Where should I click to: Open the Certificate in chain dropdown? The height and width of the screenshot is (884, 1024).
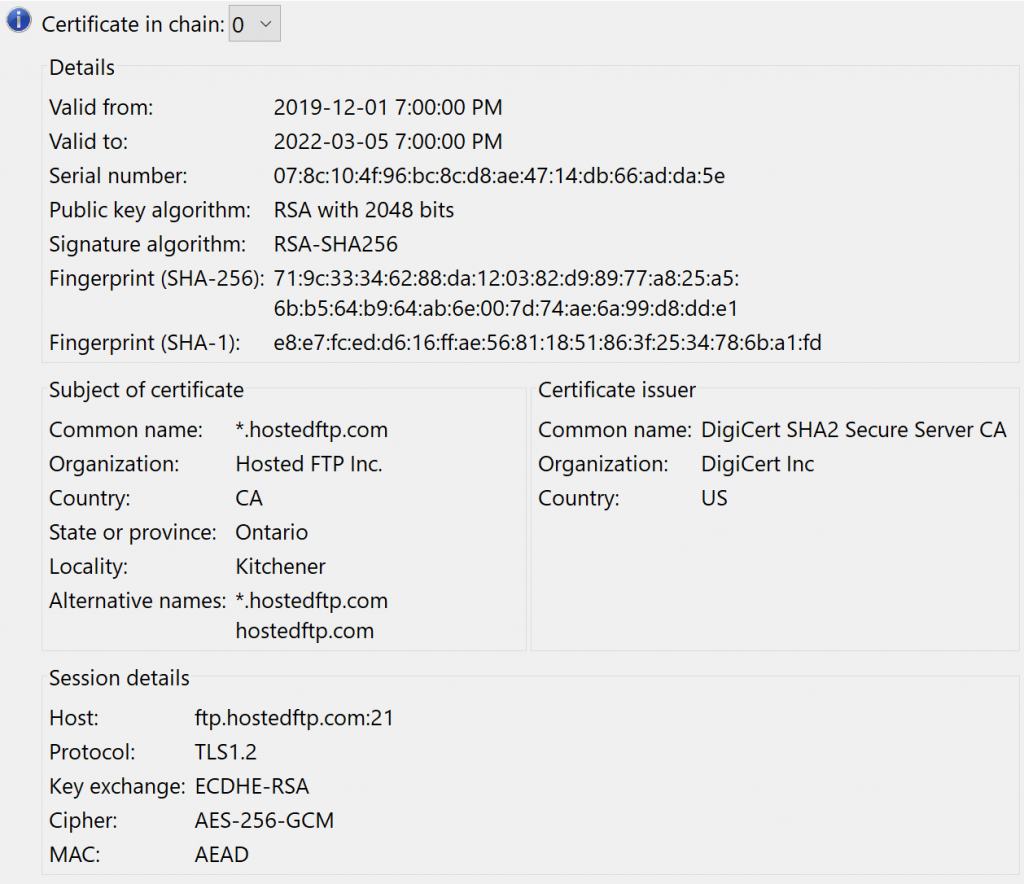pos(255,24)
